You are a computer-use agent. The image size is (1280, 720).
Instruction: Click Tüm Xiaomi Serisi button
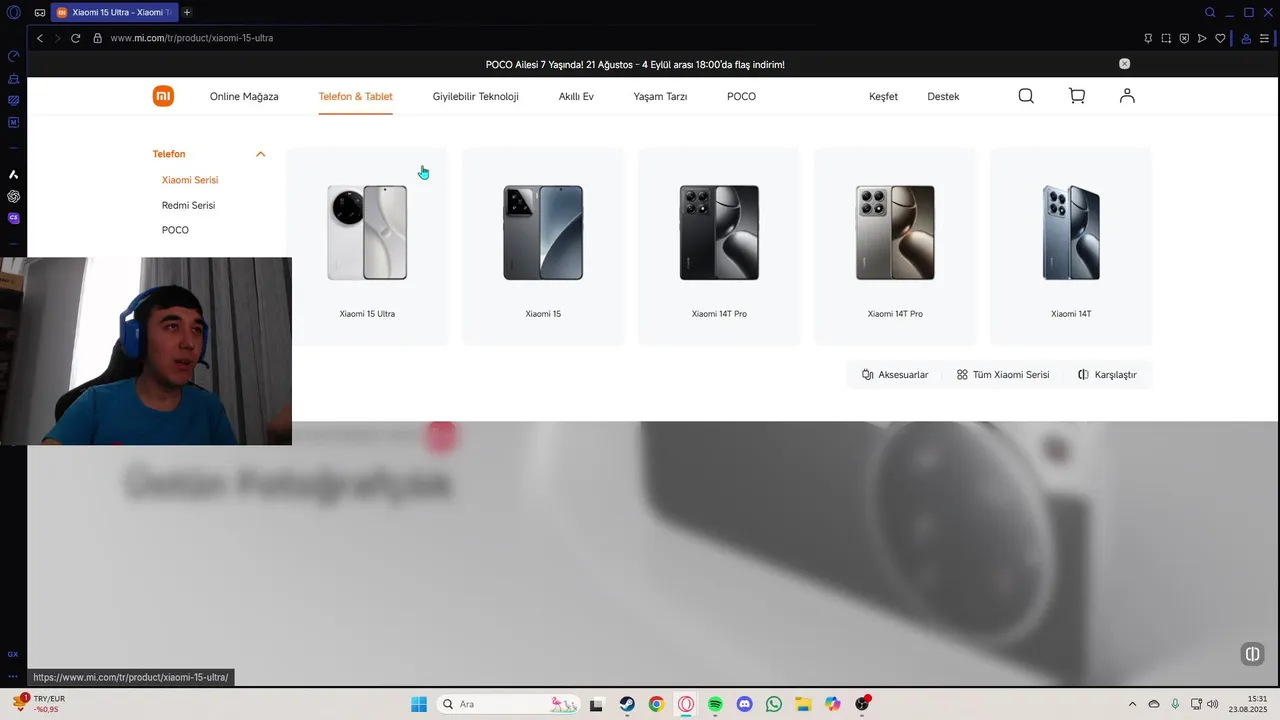coord(1003,375)
